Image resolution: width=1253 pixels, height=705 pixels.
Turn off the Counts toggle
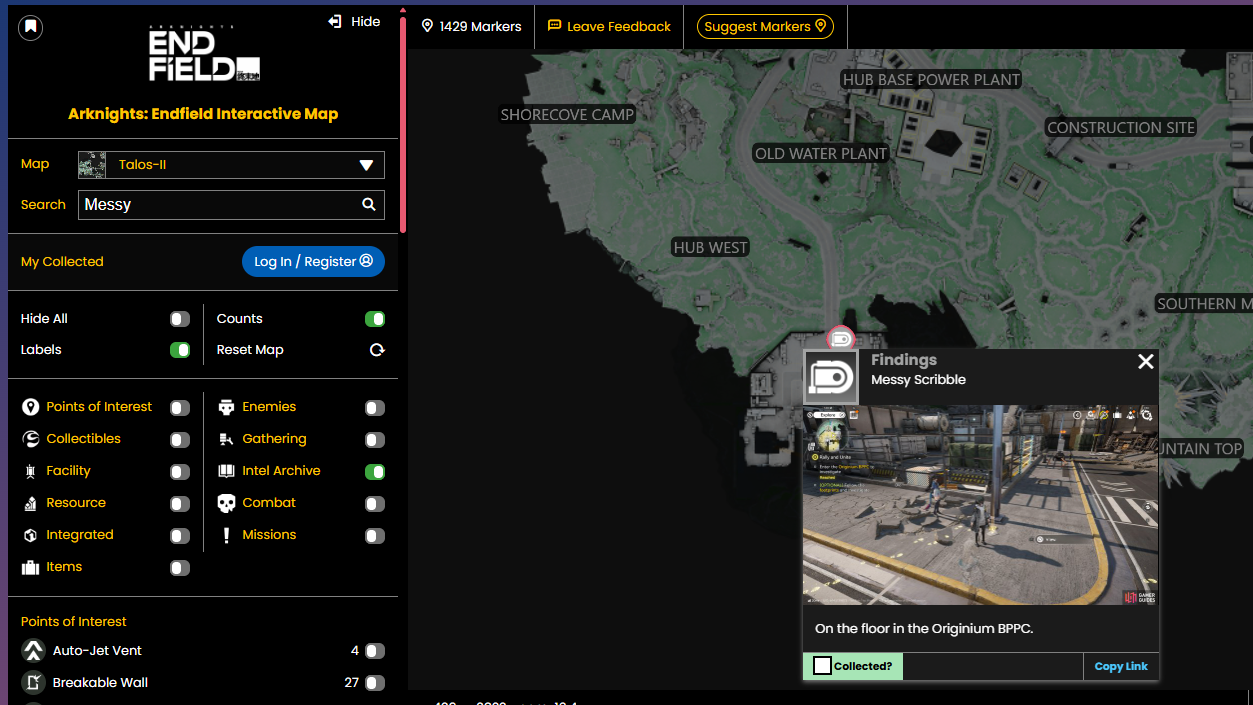(x=375, y=319)
